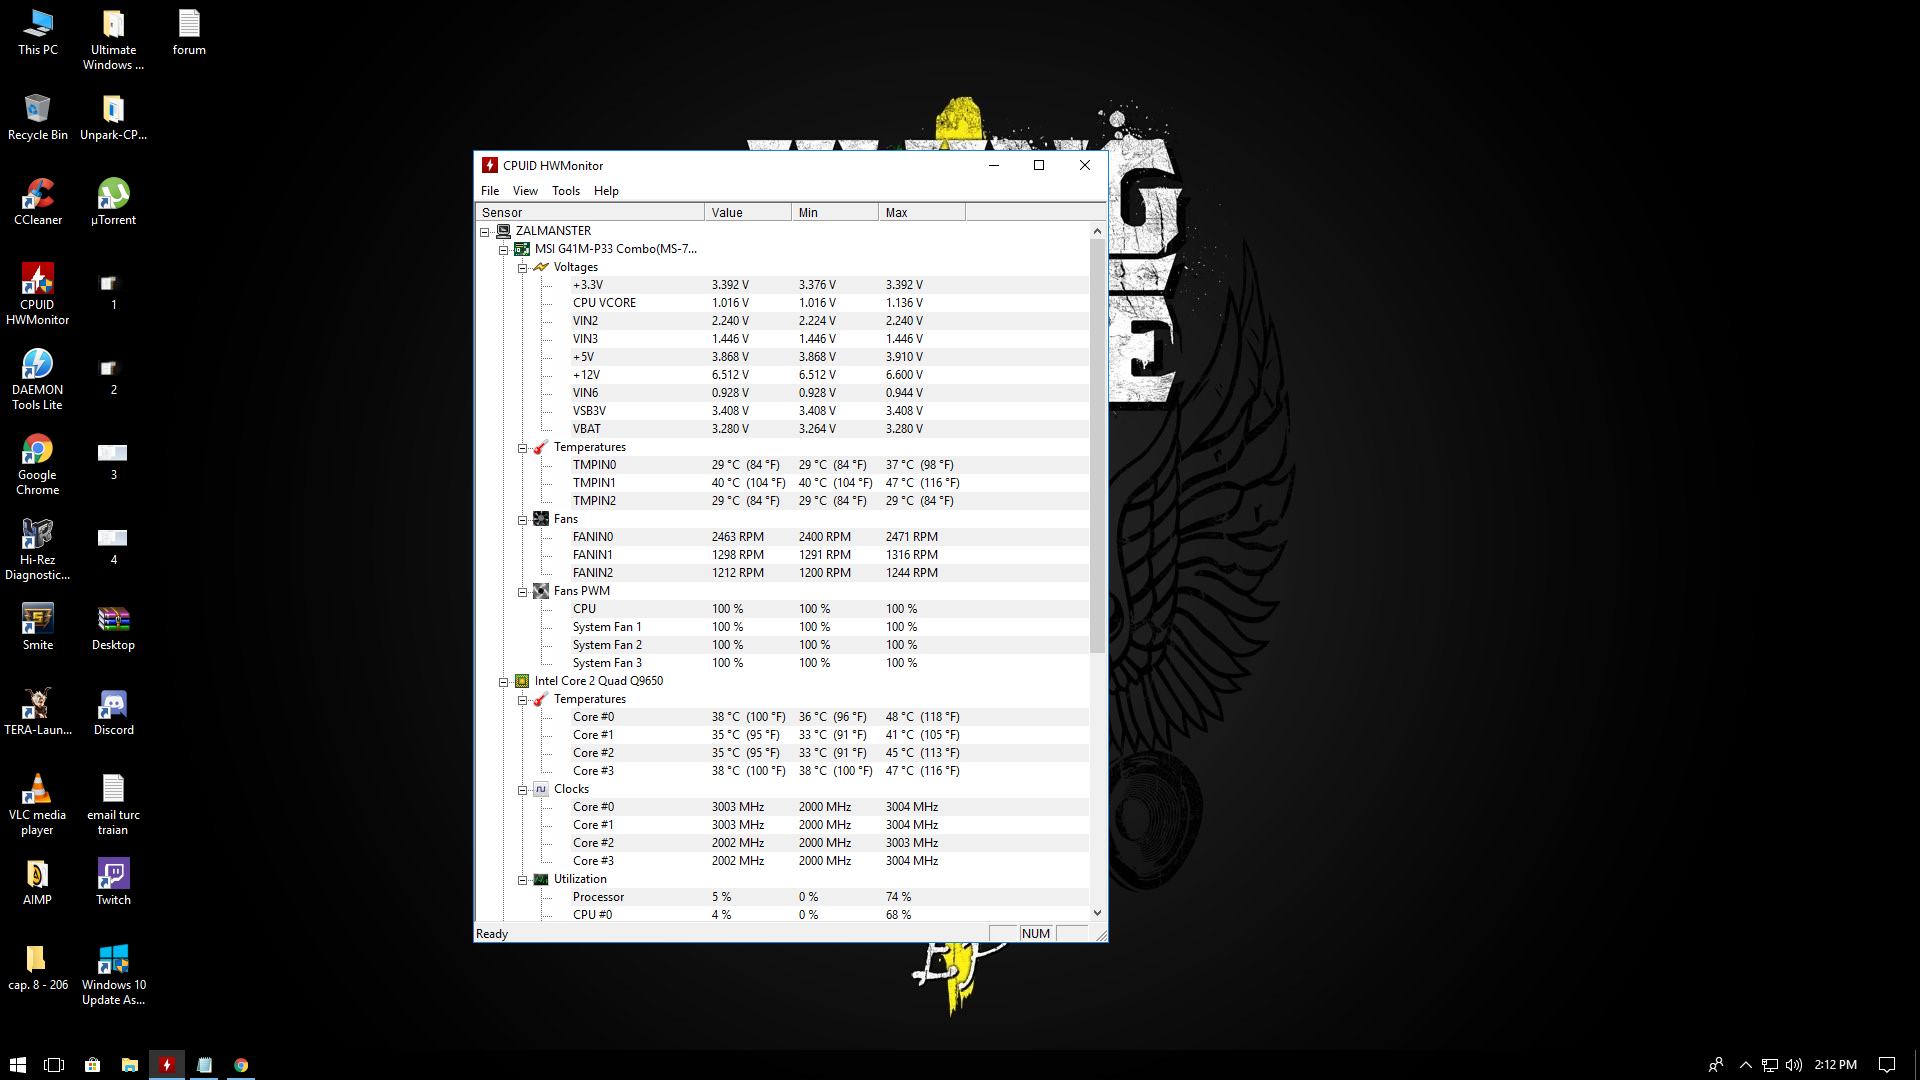Open the Recycle Bin icon
Image resolution: width=1920 pixels, height=1080 pixels.
(x=38, y=117)
